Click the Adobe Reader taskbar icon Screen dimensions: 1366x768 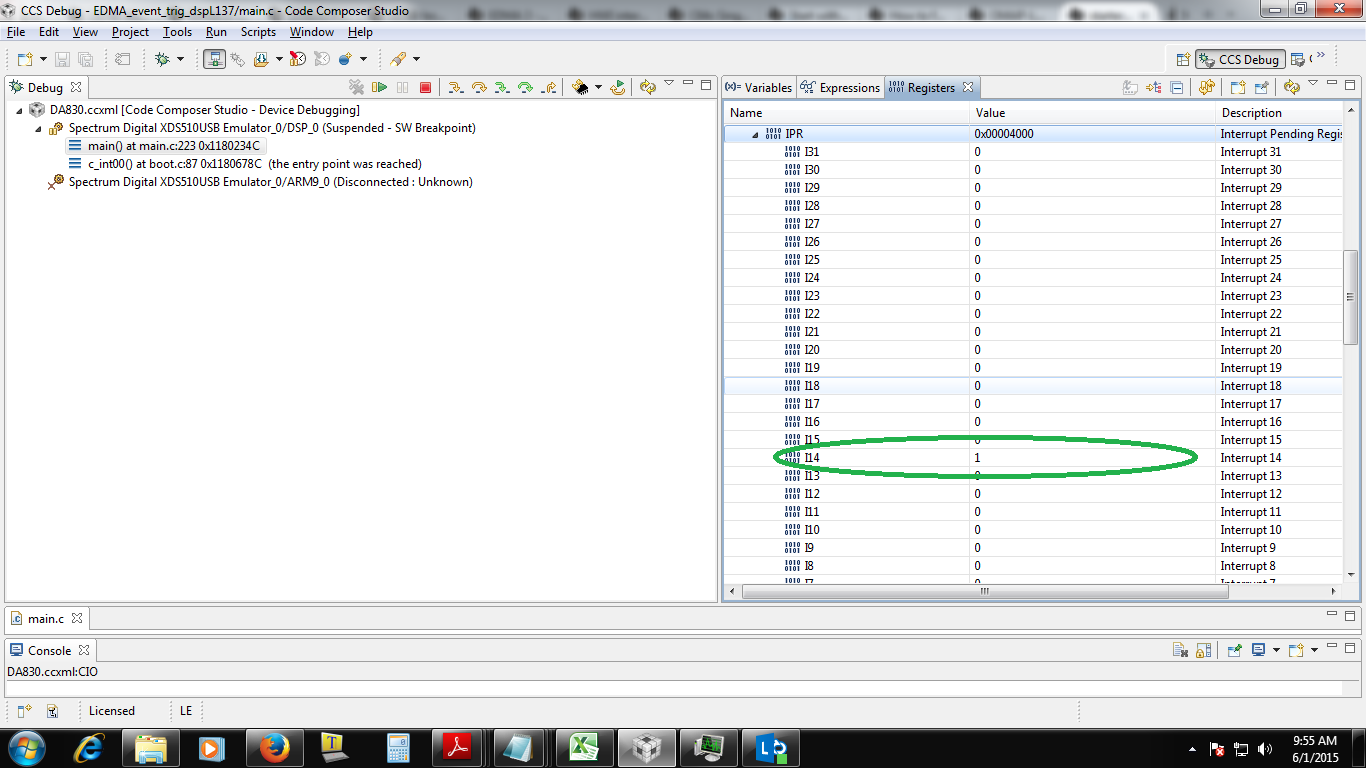pos(458,748)
